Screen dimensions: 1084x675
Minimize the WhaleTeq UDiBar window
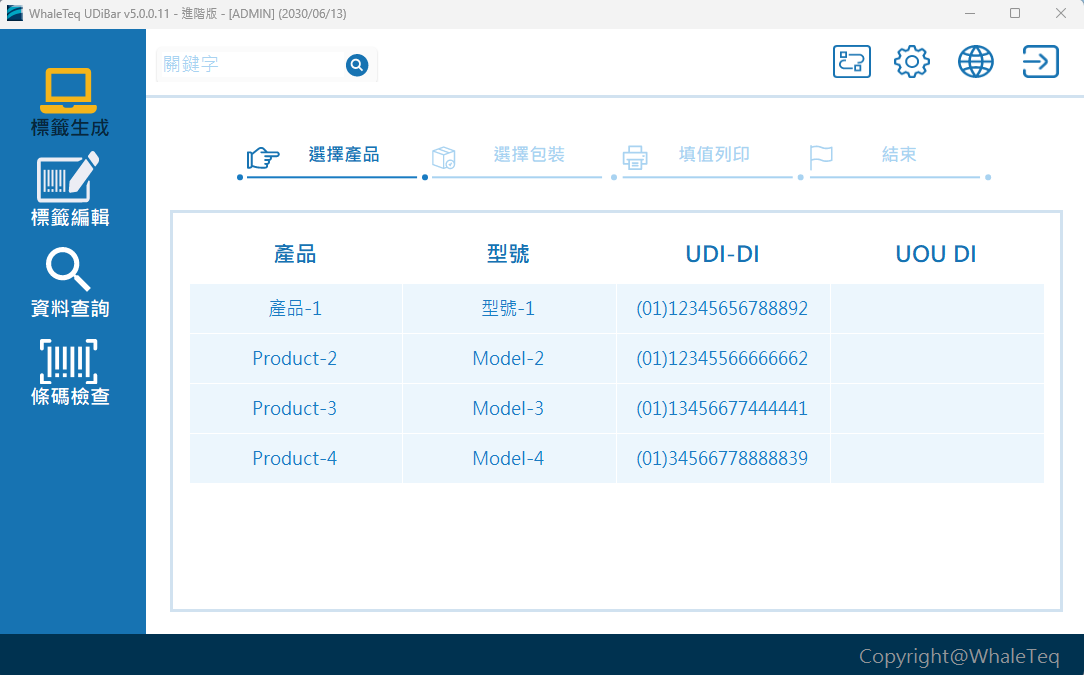(x=970, y=13)
